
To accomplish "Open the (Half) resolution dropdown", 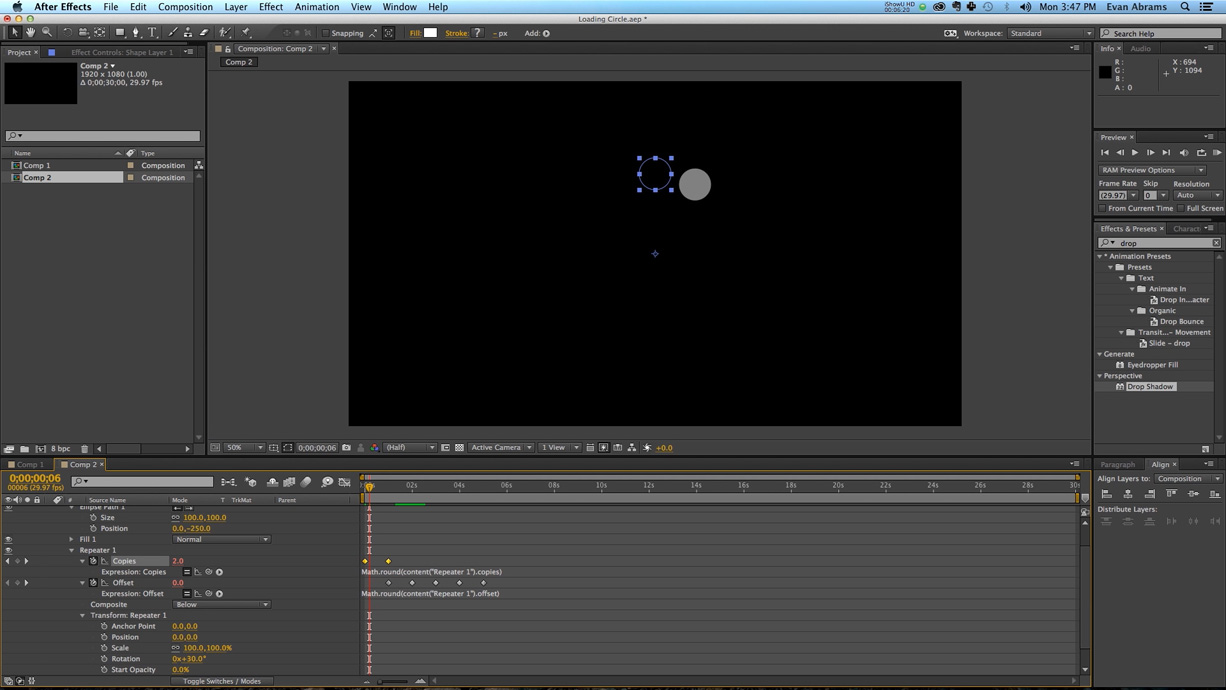I will (x=411, y=448).
